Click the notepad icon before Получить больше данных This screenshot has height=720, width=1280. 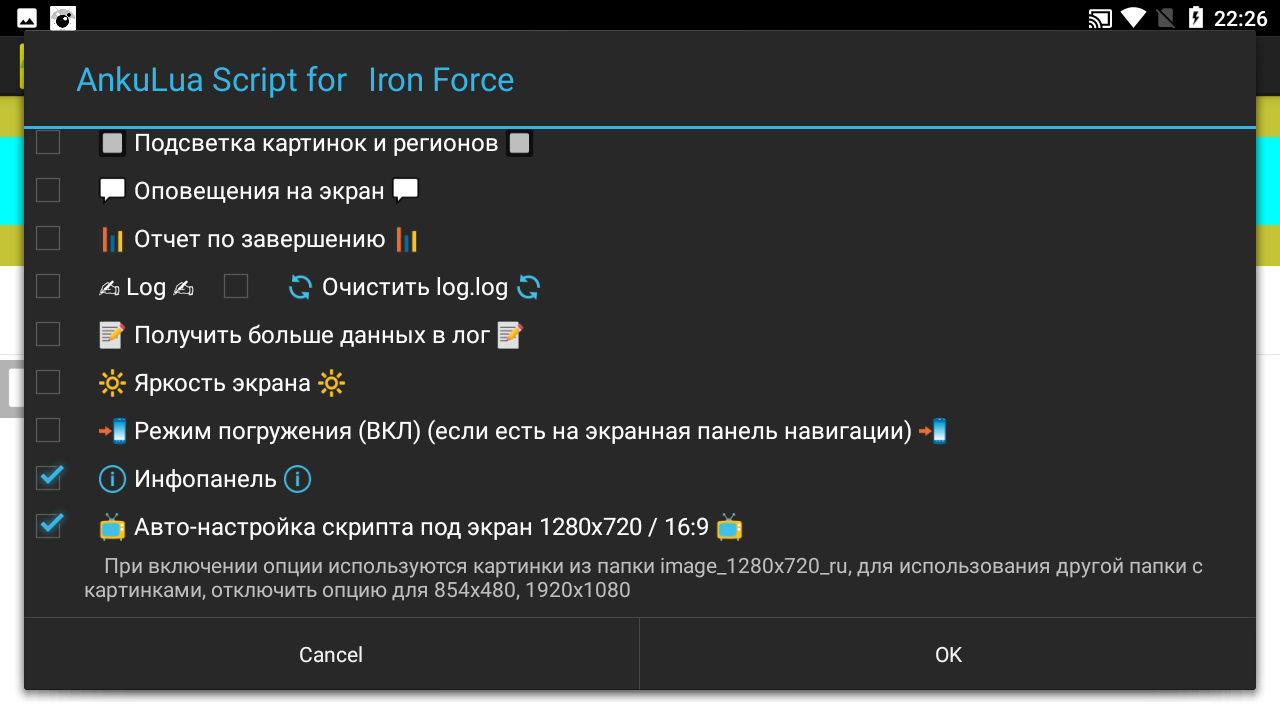(112, 335)
